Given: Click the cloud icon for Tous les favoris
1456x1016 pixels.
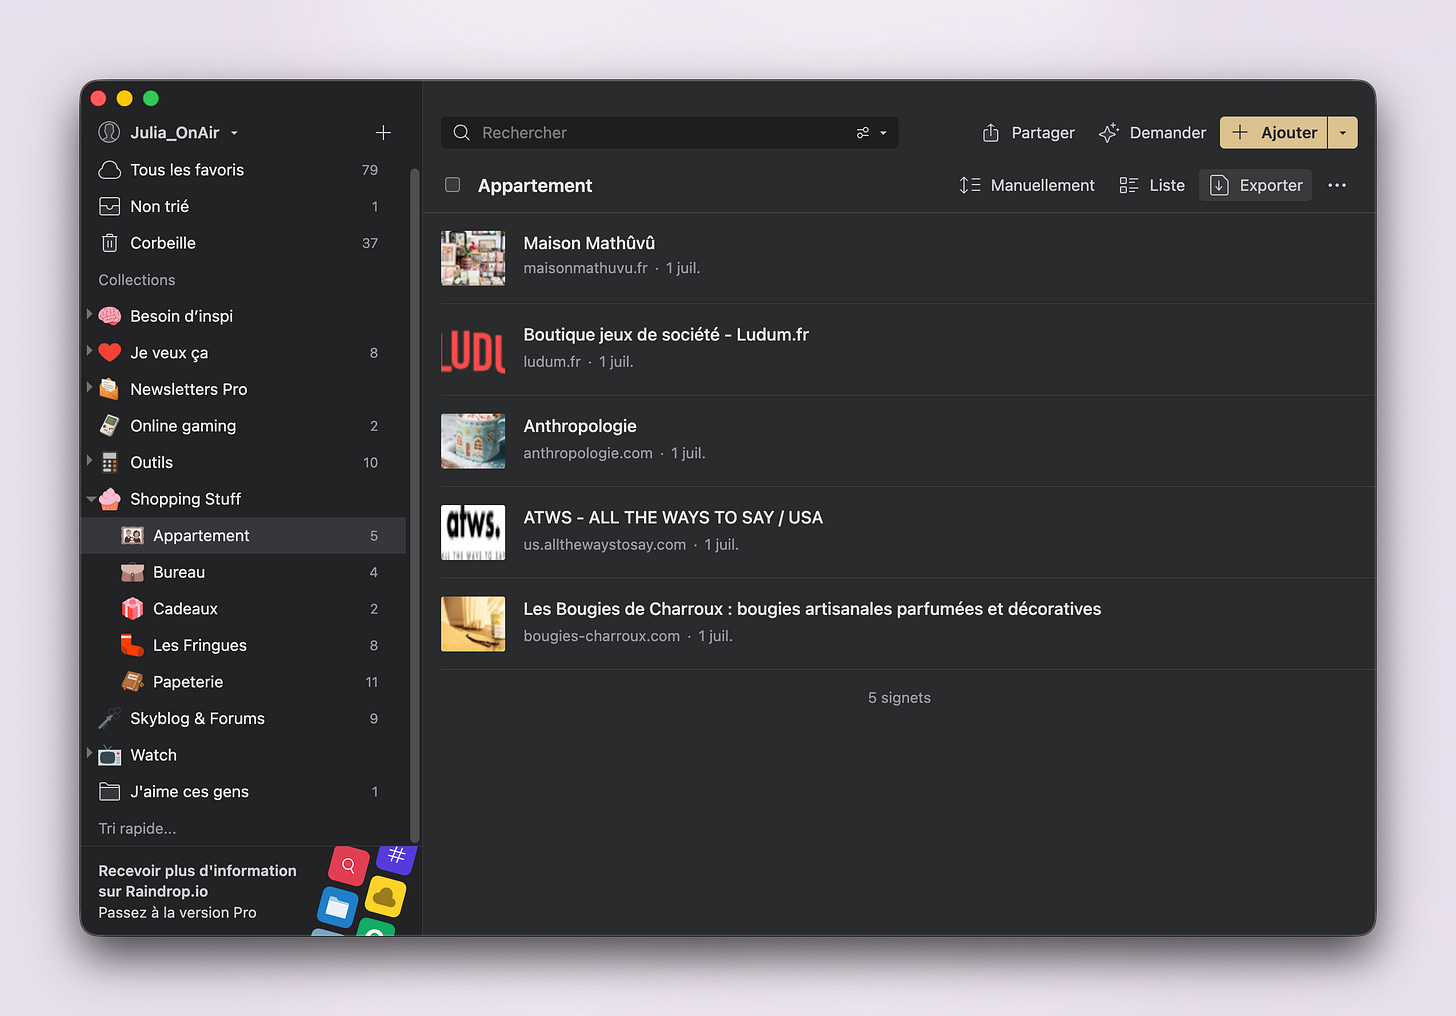Looking at the screenshot, I should click(110, 170).
